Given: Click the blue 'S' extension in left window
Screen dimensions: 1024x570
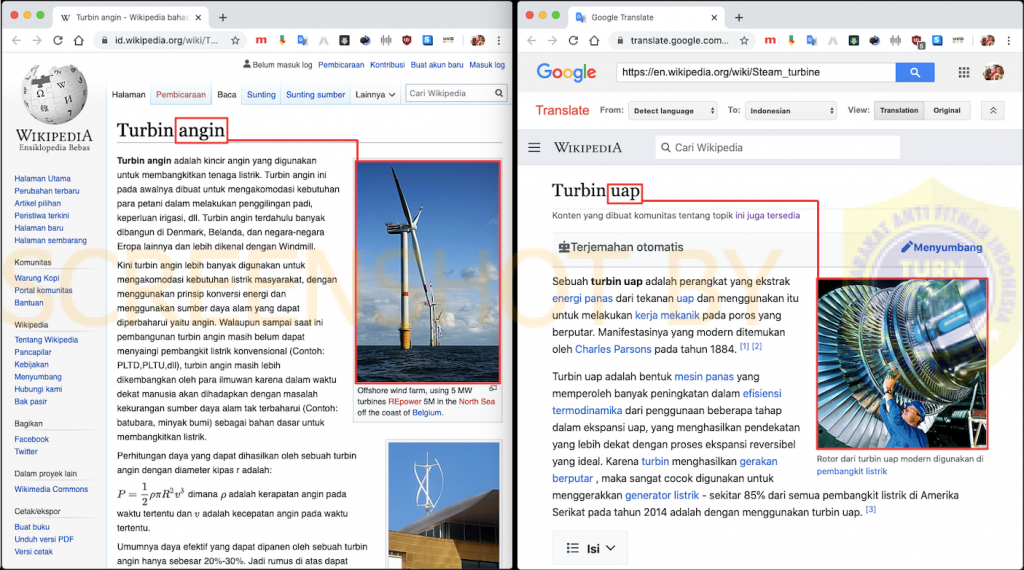Looking at the screenshot, I should click(x=428, y=40).
